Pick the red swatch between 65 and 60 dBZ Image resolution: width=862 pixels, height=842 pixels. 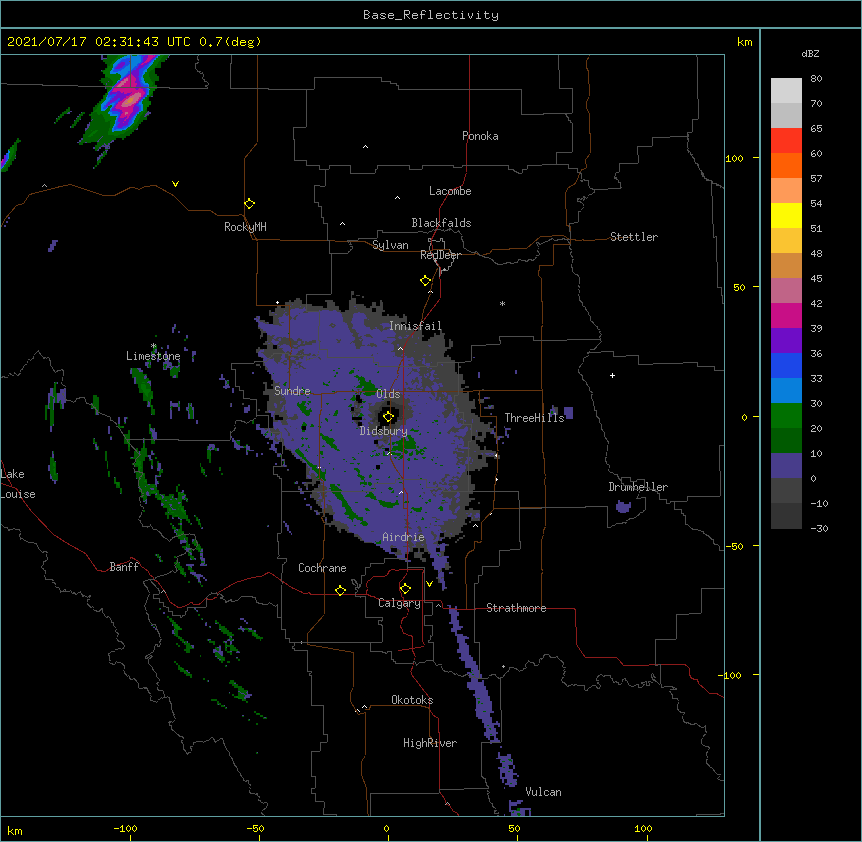pyautogui.click(x=786, y=141)
